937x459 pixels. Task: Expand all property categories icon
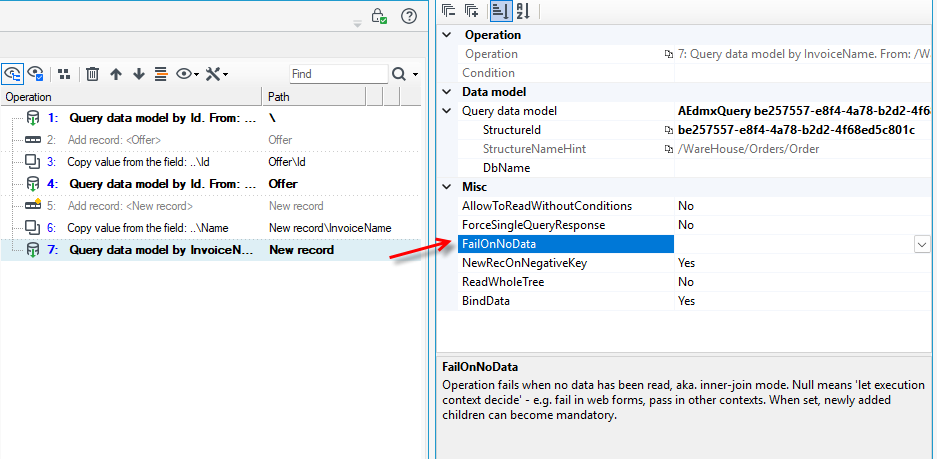point(471,11)
